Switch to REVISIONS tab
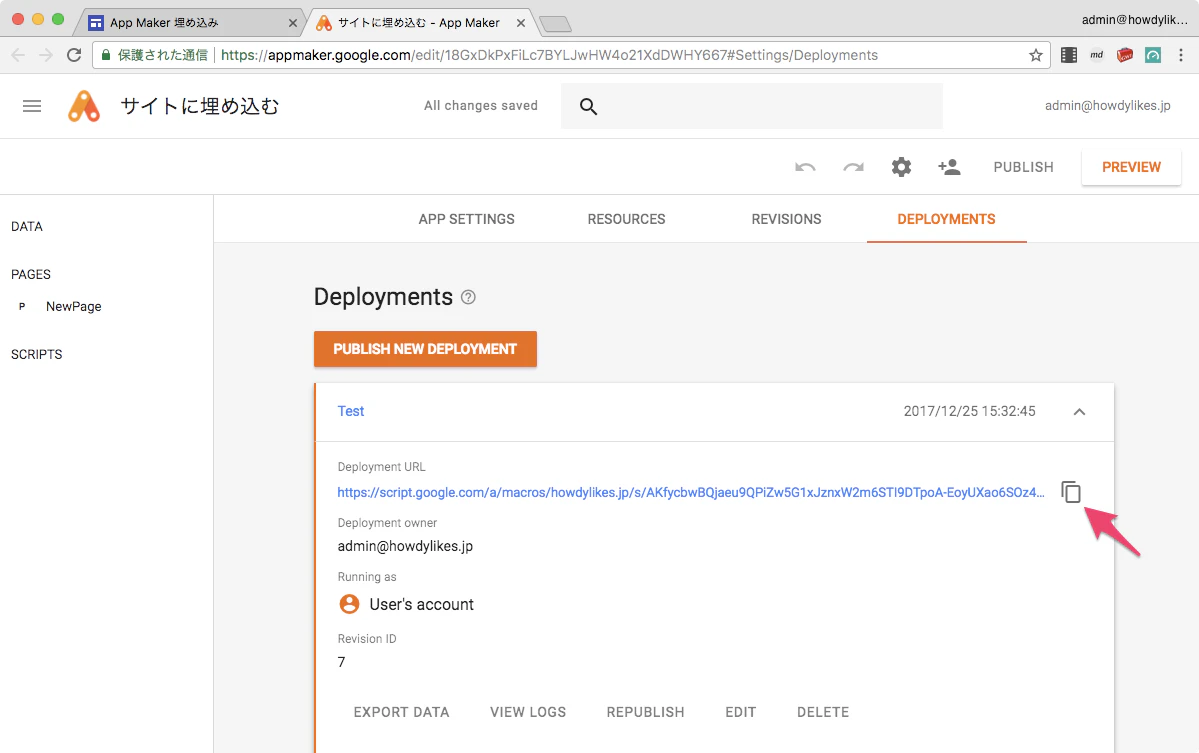The width and height of the screenshot is (1199, 753). click(x=786, y=219)
